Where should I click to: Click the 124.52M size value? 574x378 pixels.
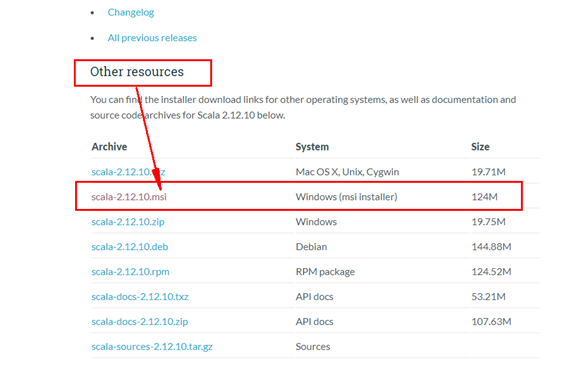[x=491, y=272]
